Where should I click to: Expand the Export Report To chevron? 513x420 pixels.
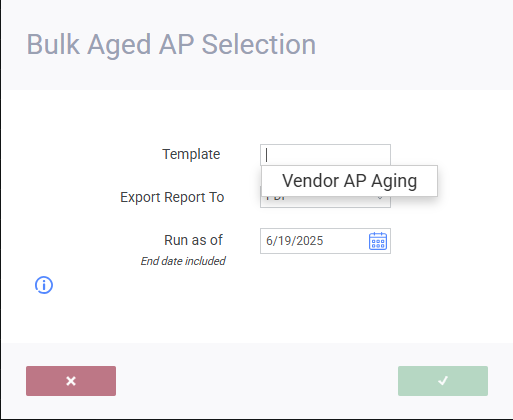coord(380,199)
